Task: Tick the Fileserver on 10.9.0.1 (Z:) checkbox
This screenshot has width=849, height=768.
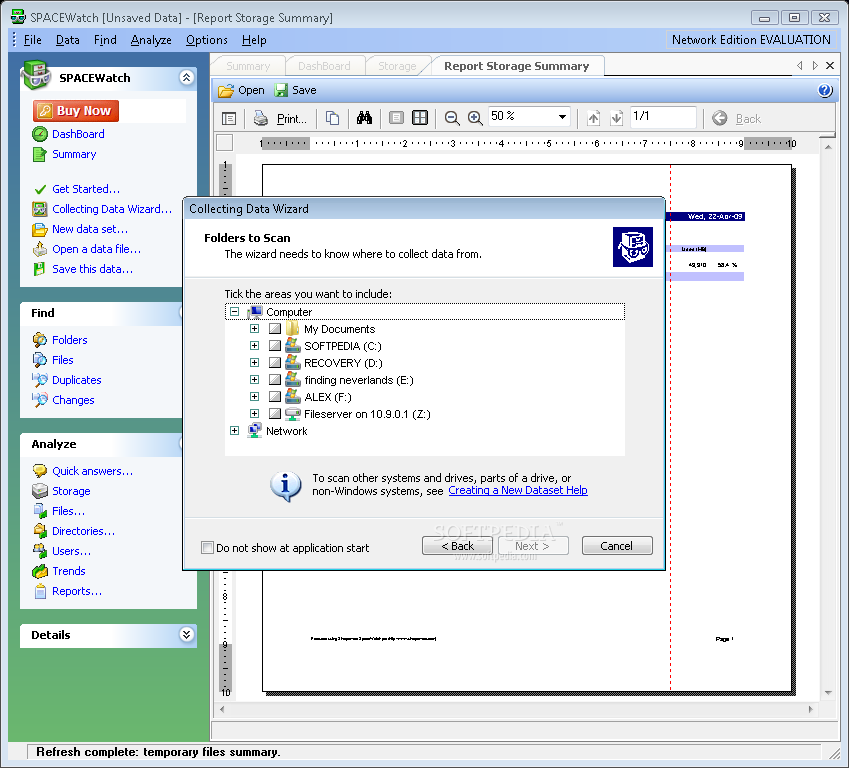Action: [x=275, y=414]
